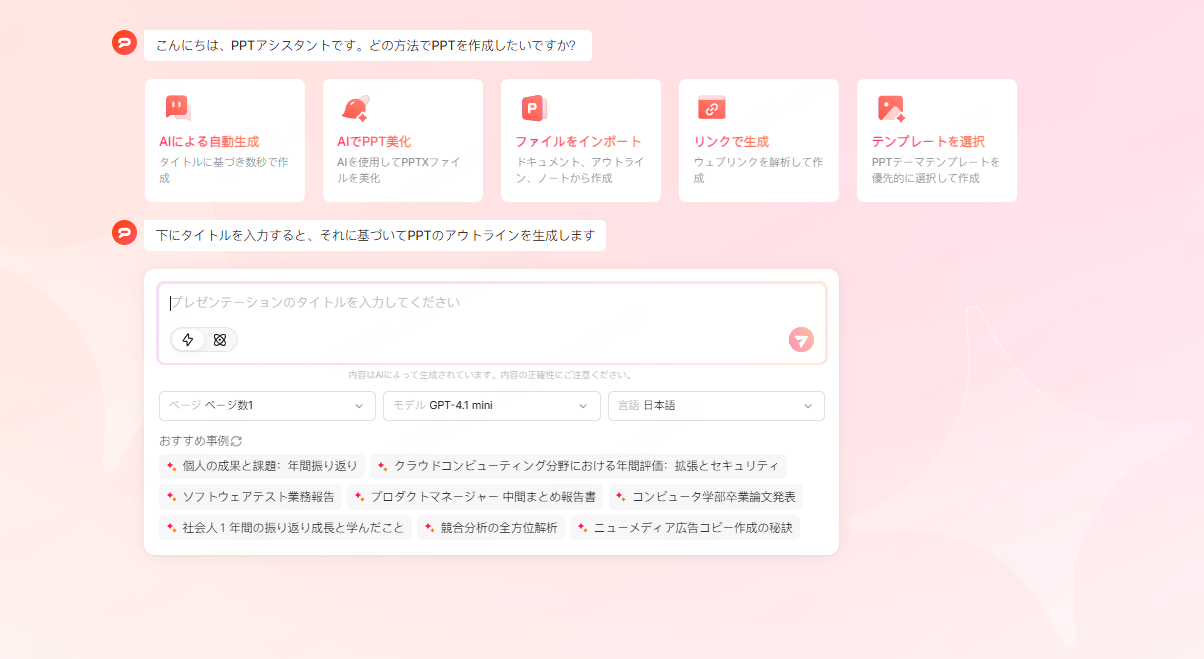Image resolution: width=1204 pixels, height=659 pixels.
Task: Expand the モデル GPT-4.1 mini dropdown
Action: 491,406
